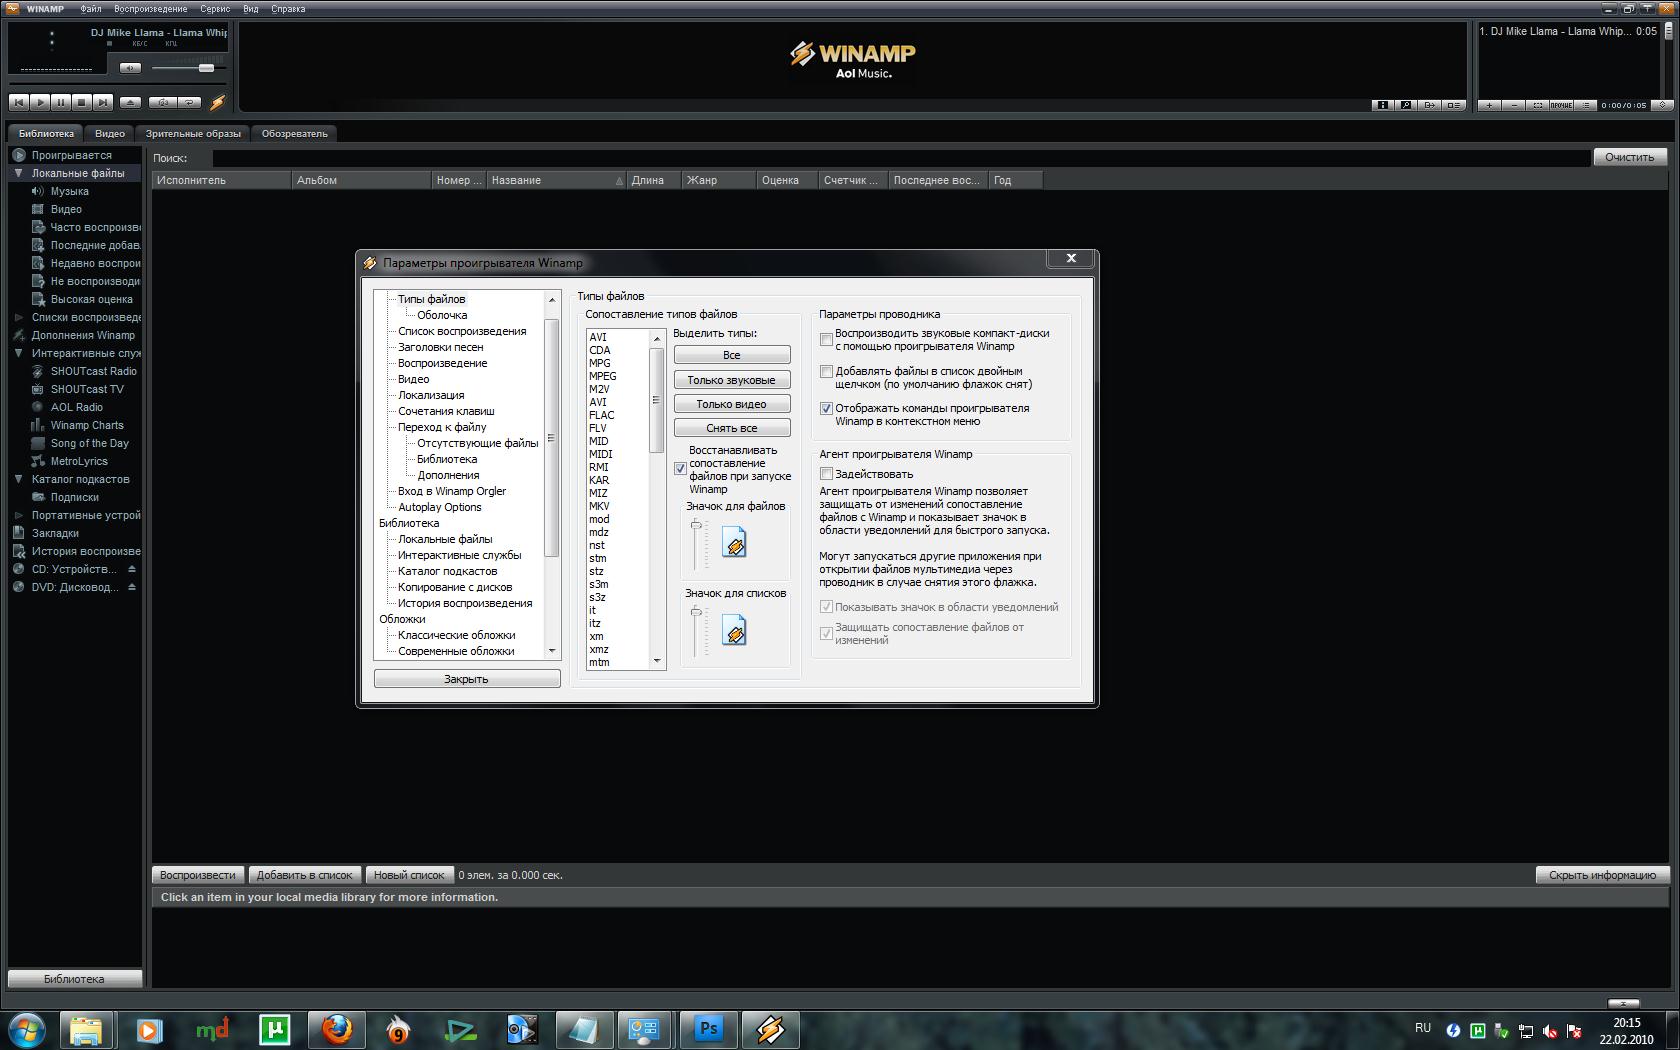Click the Все button to select all types
Screen dimensions: 1680x1050
pyautogui.click(x=732, y=355)
